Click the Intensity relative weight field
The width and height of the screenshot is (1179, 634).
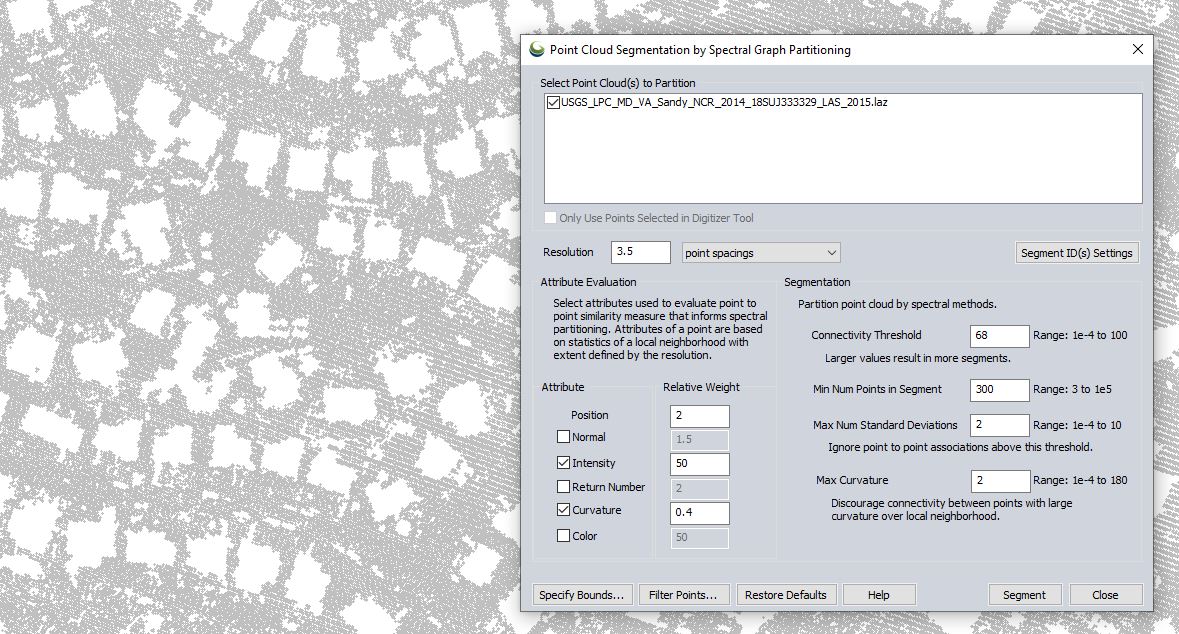click(699, 463)
